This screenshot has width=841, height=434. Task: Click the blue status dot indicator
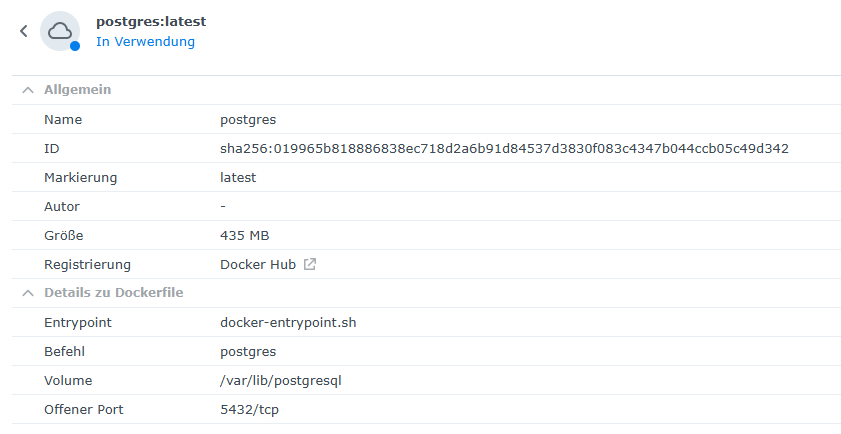coord(75,46)
